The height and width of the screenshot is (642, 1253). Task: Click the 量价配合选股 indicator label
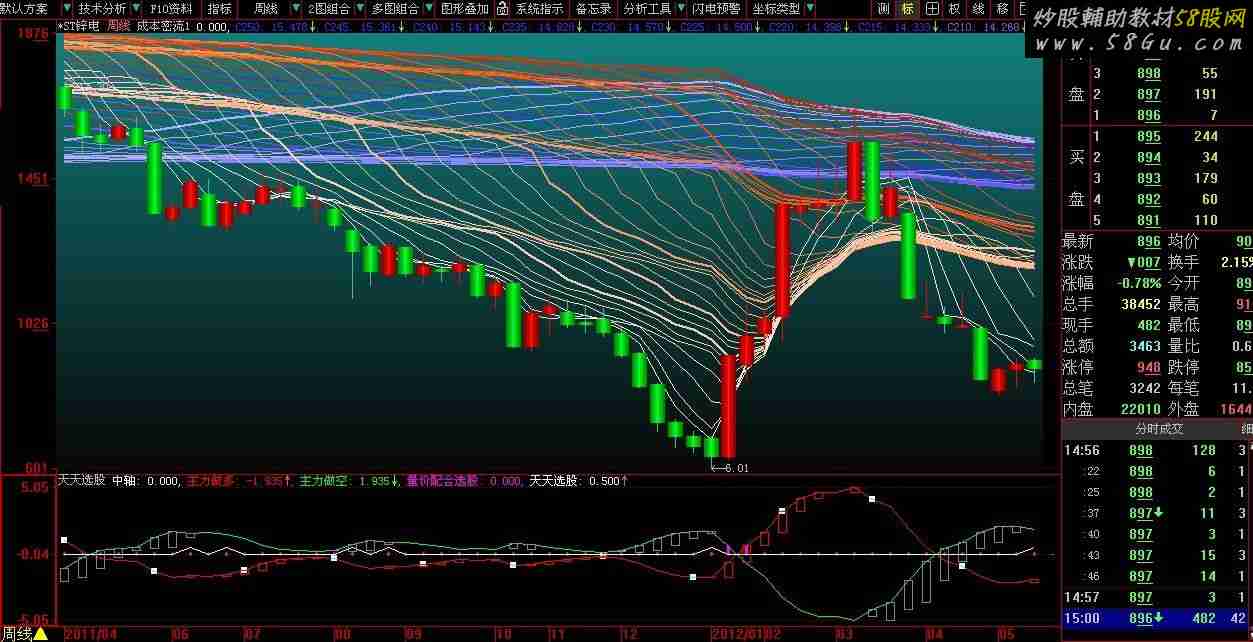443,481
